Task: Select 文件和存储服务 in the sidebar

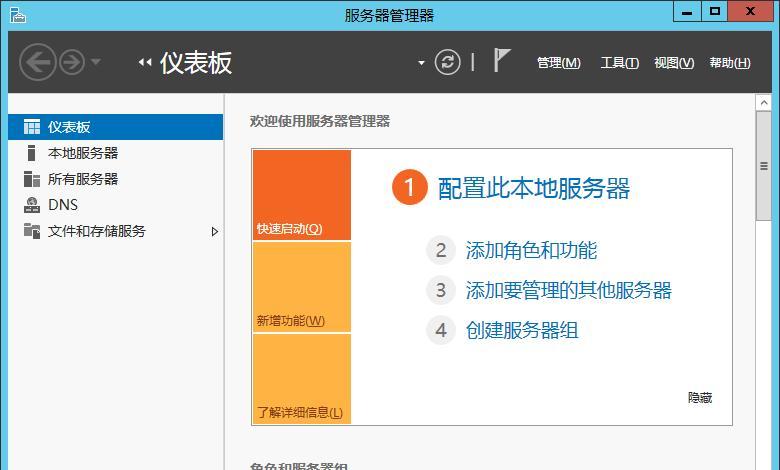Action: pyautogui.click(x=115, y=231)
